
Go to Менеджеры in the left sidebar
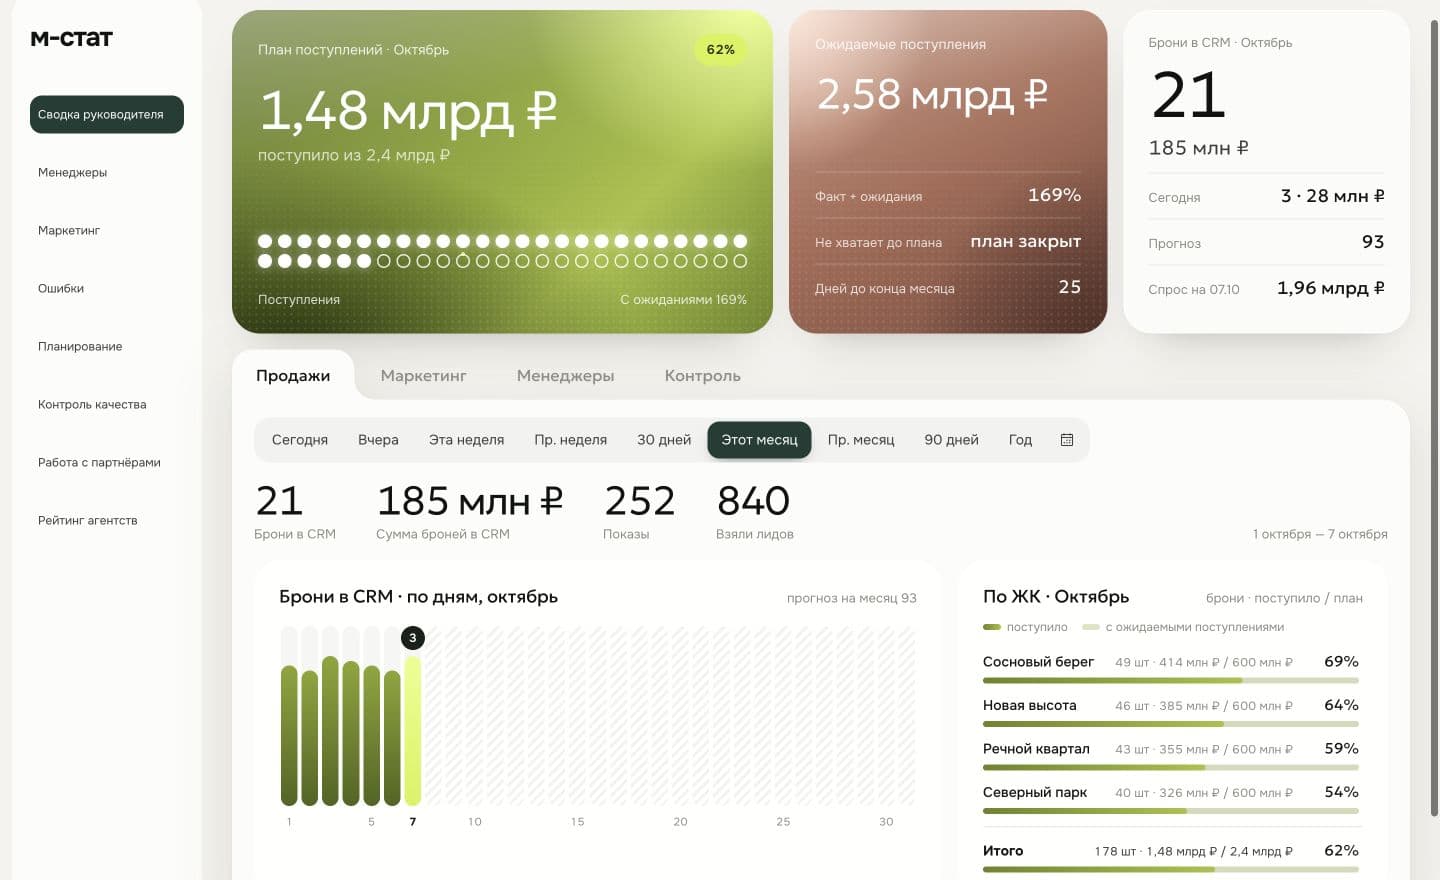click(x=73, y=172)
